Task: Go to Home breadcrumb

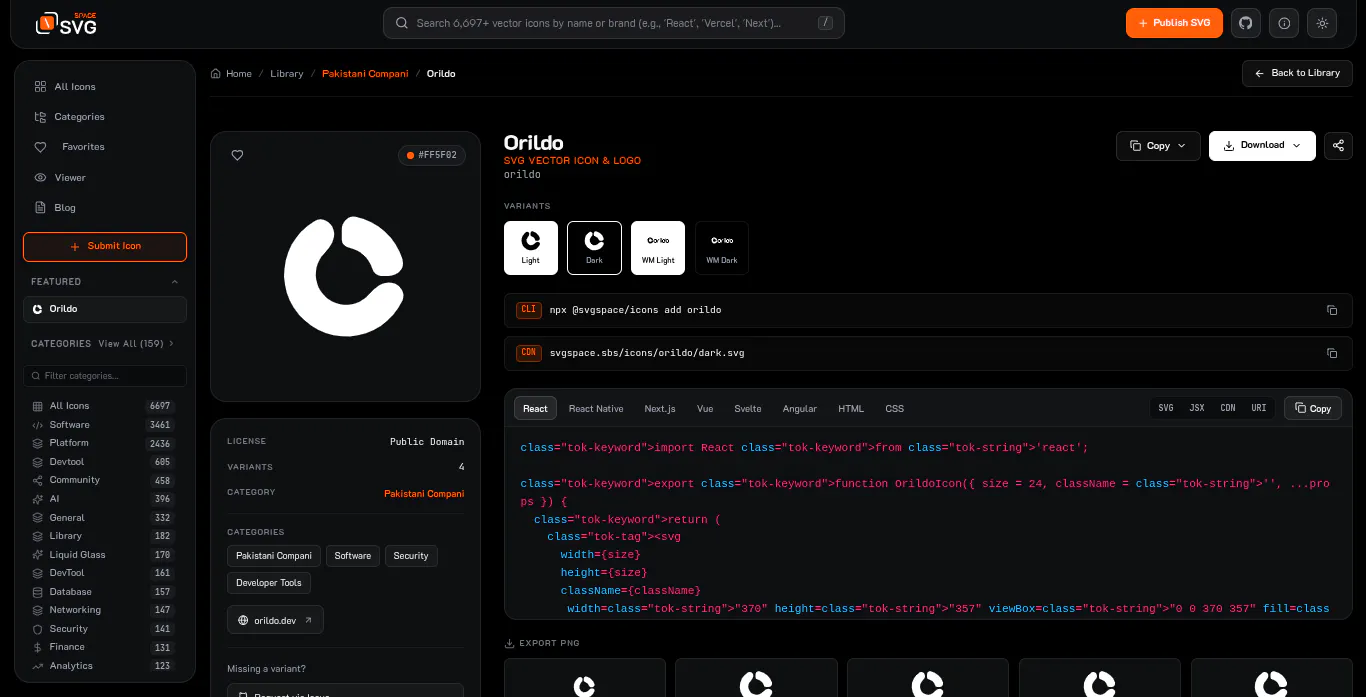Action: click(x=231, y=74)
